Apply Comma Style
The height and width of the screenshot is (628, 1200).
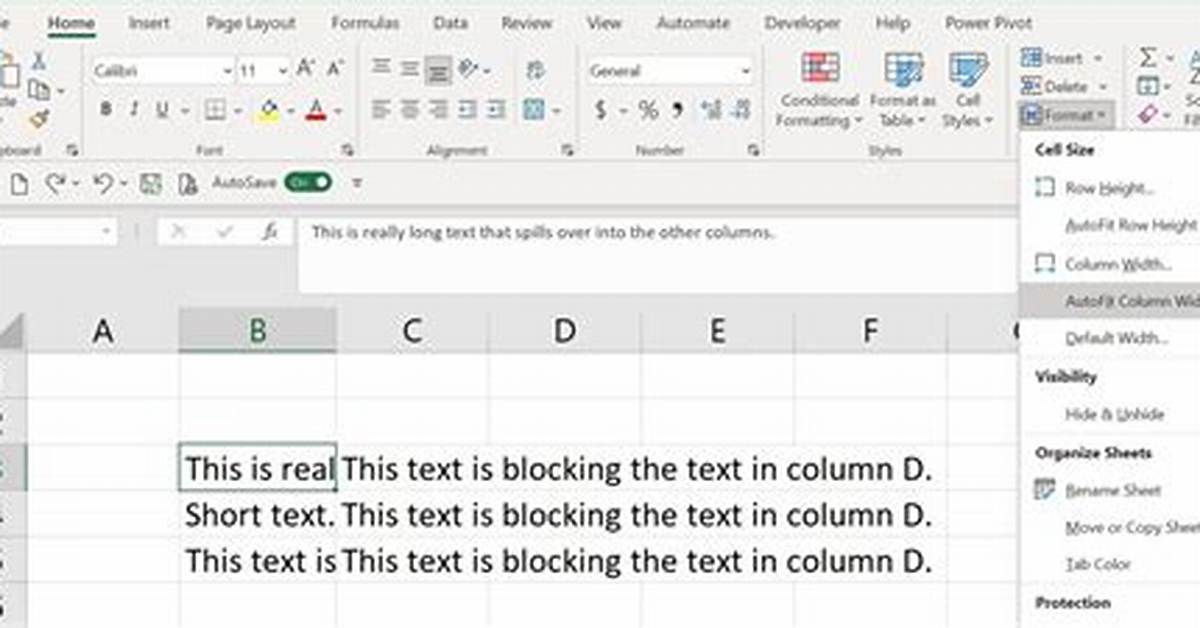click(x=677, y=110)
